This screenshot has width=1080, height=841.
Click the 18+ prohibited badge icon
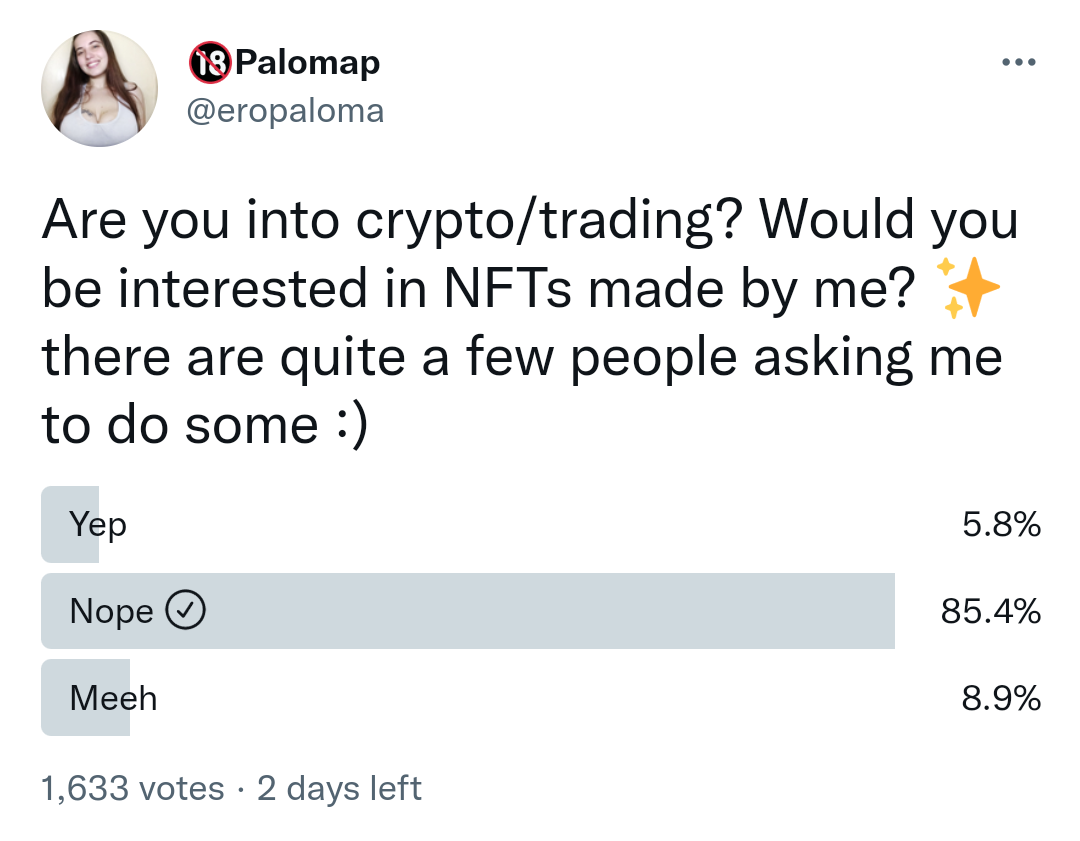209,63
